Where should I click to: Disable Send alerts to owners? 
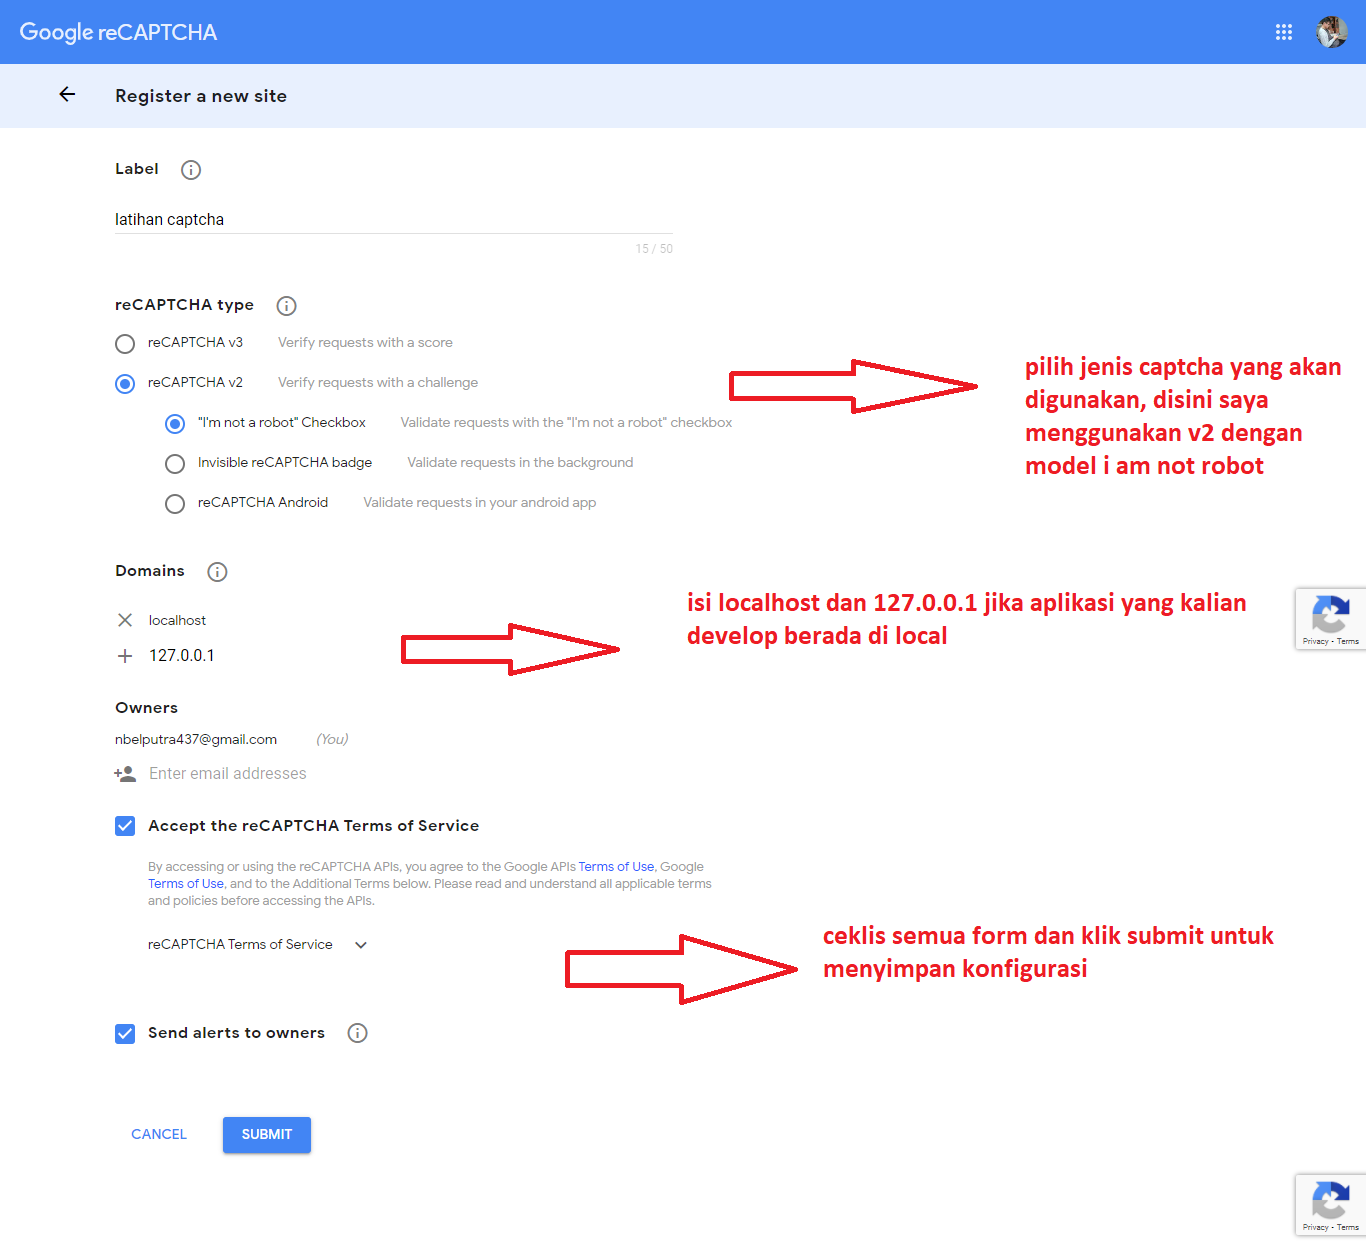tap(124, 1033)
